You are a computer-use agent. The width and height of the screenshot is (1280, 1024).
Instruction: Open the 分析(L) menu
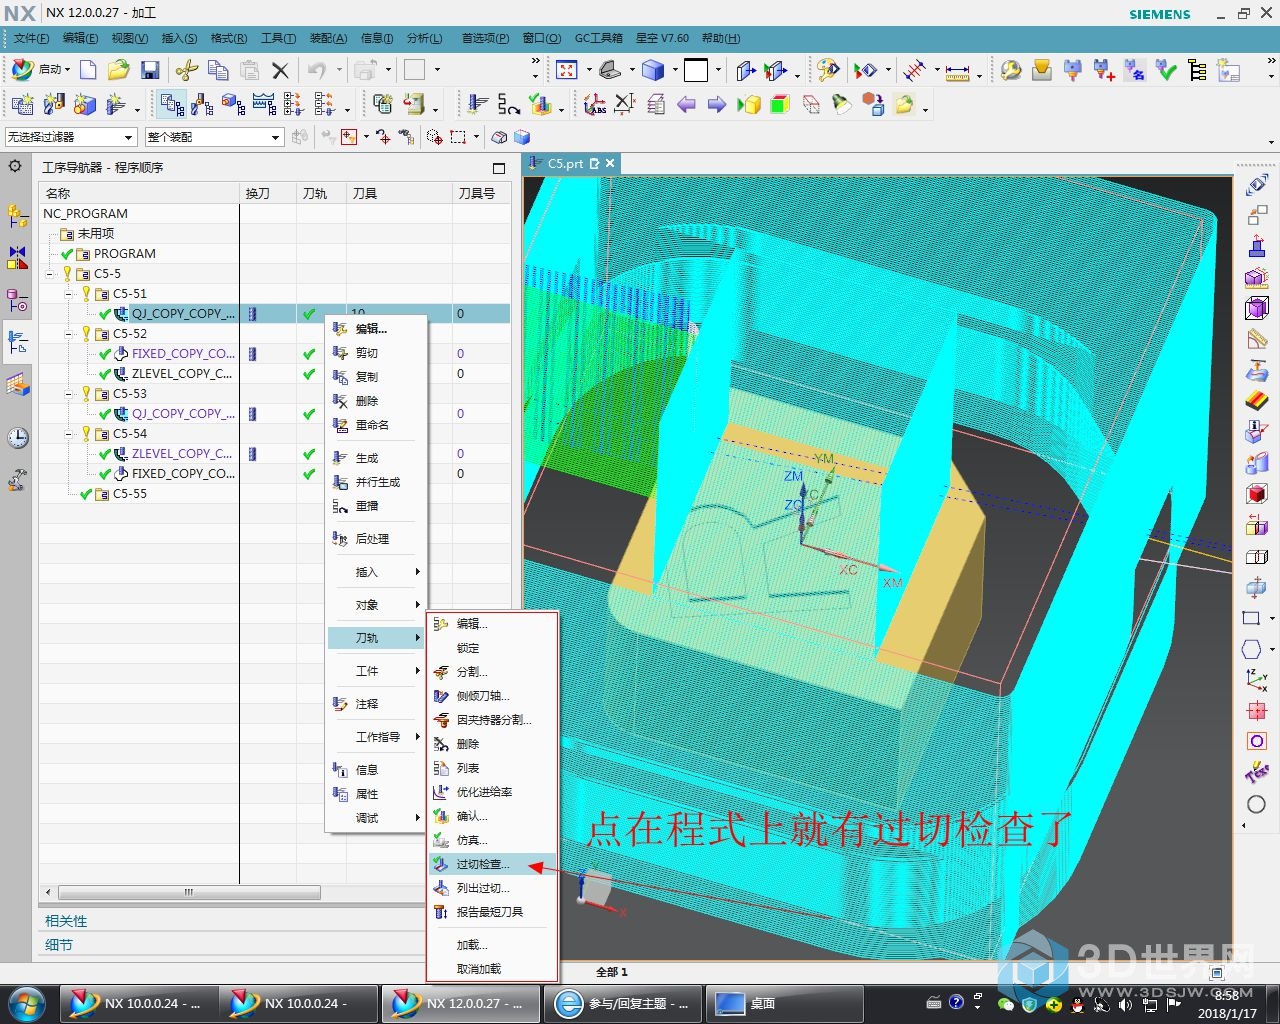pyautogui.click(x=424, y=38)
